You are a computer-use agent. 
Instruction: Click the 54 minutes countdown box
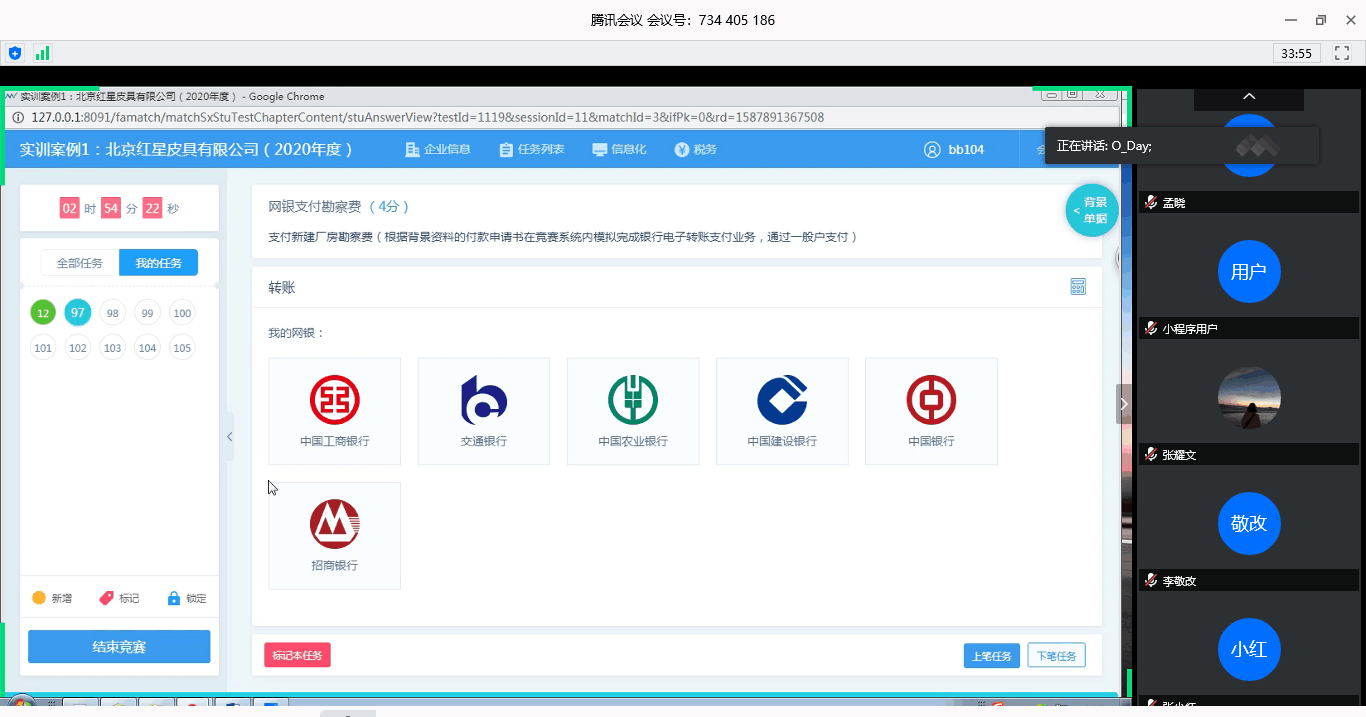[111, 208]
